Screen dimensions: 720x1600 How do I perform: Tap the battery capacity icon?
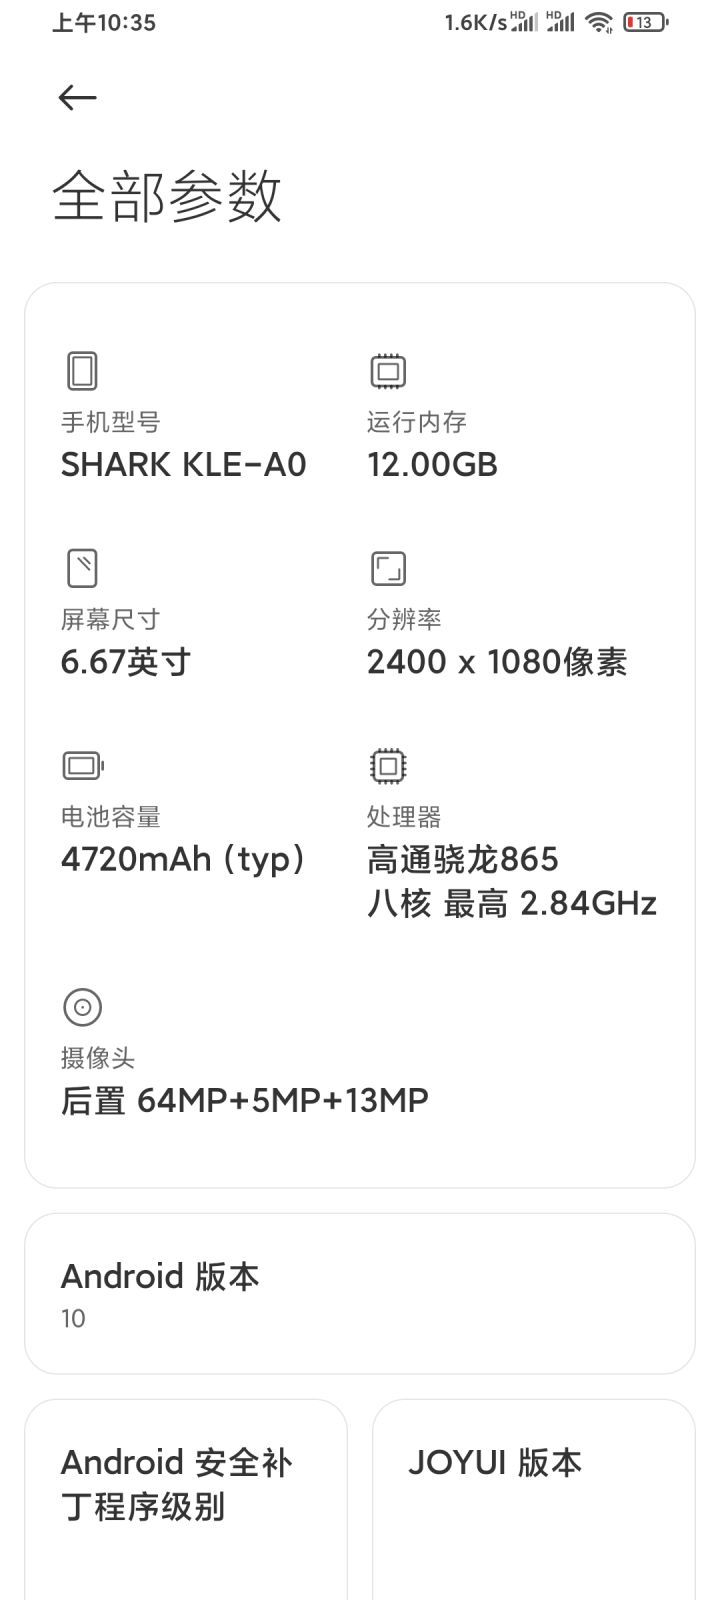83,766
